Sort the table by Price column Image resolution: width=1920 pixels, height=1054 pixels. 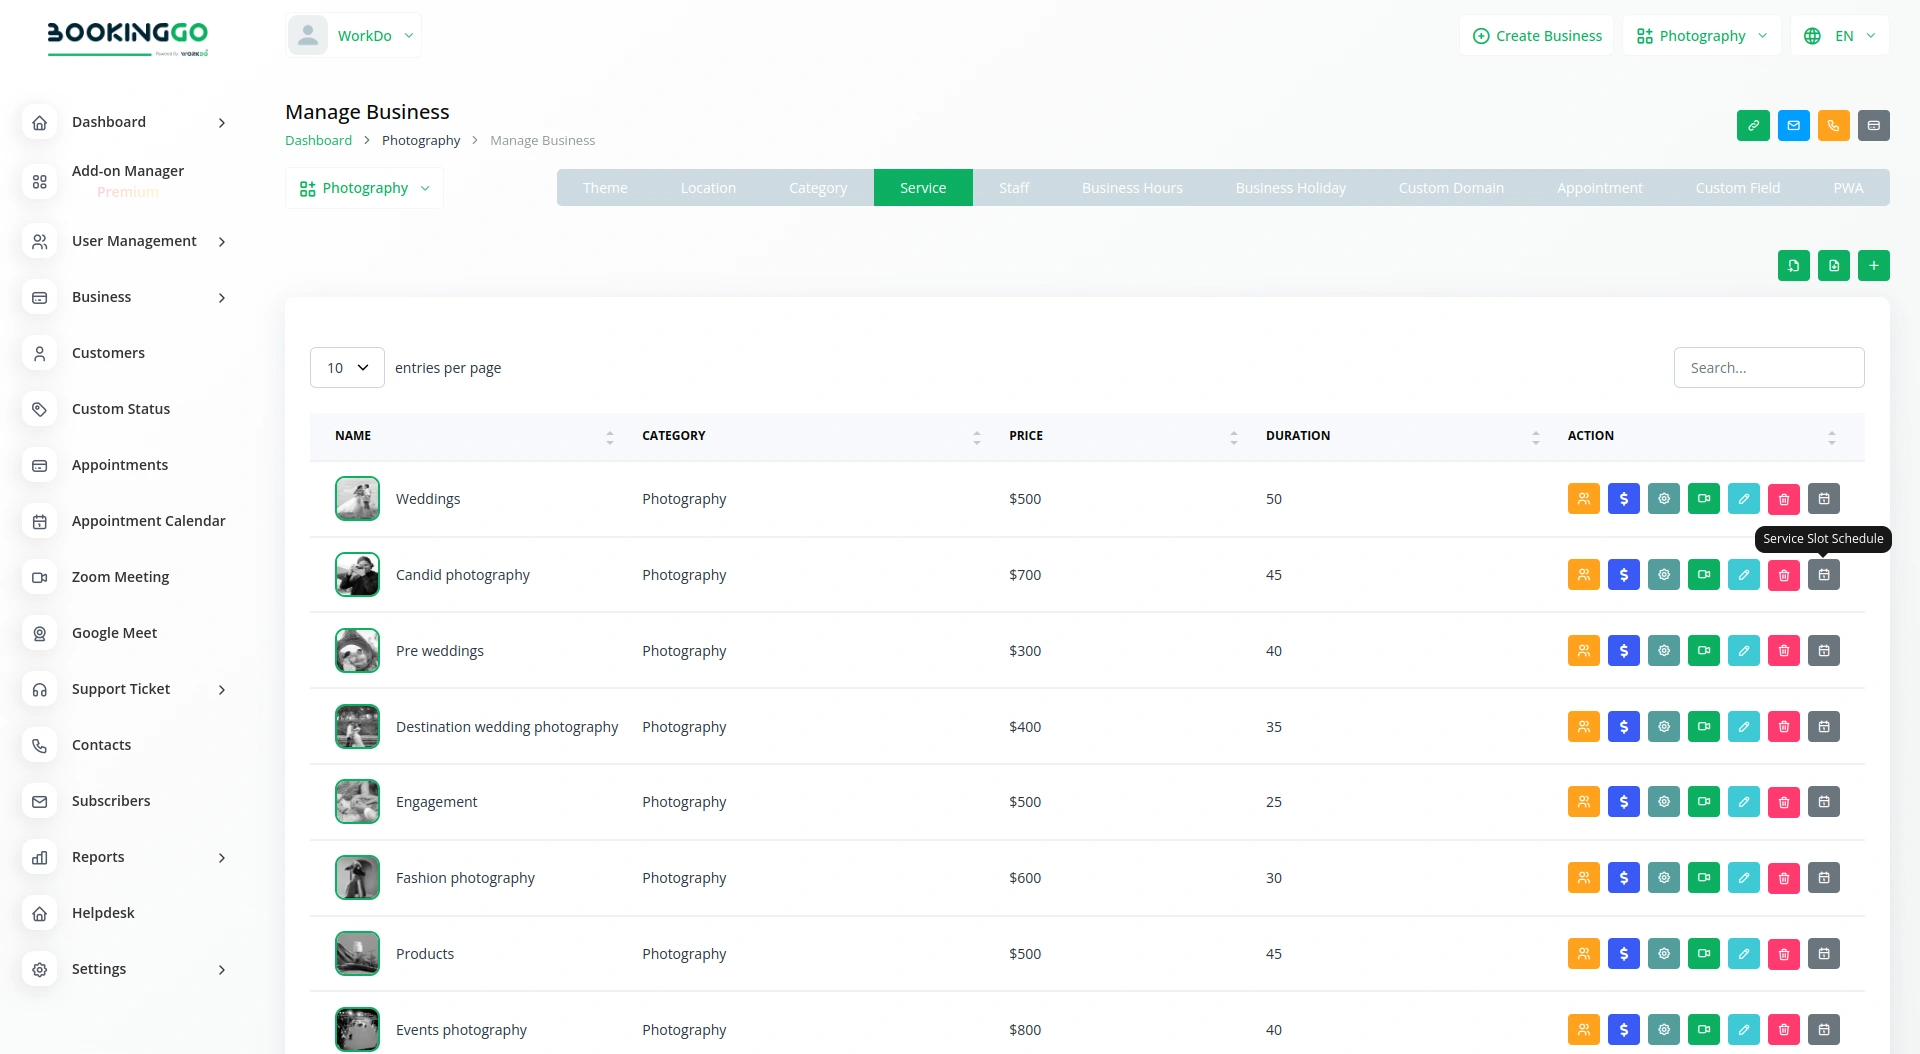tap(1233, 436)
